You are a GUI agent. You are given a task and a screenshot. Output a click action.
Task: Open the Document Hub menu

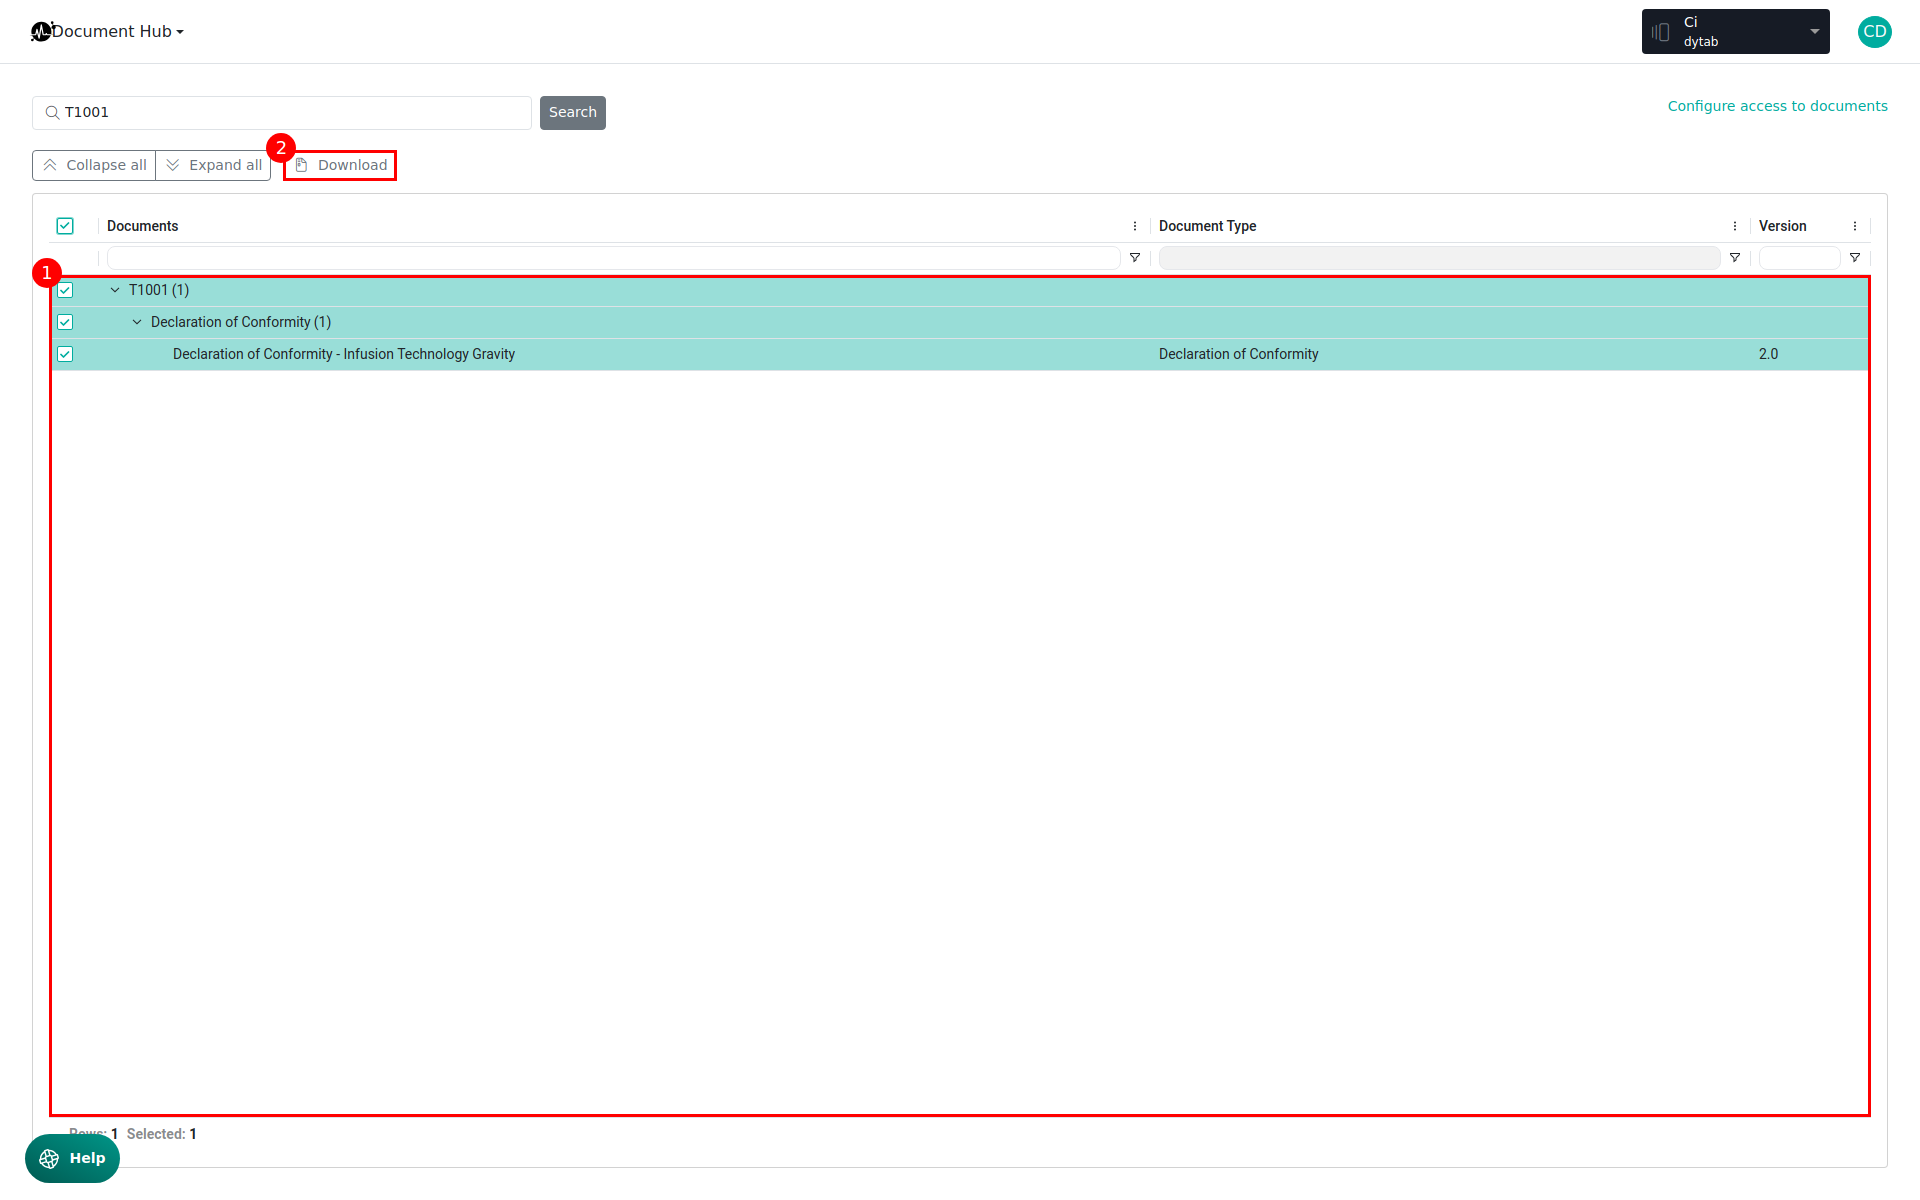pyautogui.click(x=117, y=32)
